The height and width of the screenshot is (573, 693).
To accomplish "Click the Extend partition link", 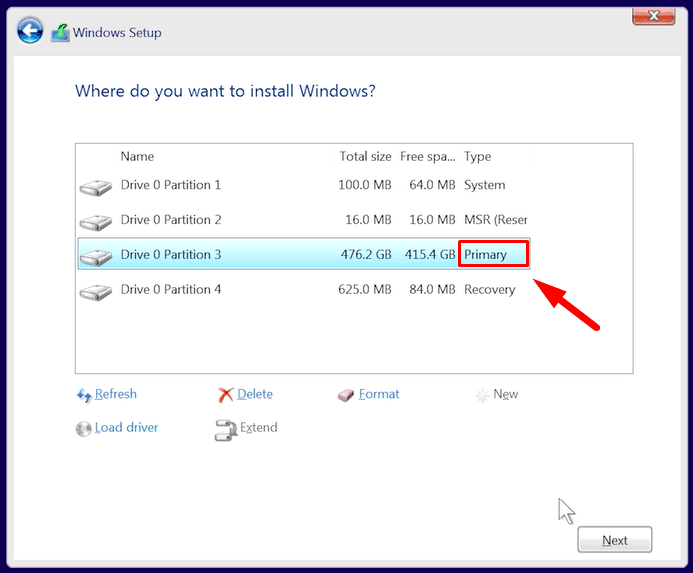I will pyautogui.click(x=259, y=428).
